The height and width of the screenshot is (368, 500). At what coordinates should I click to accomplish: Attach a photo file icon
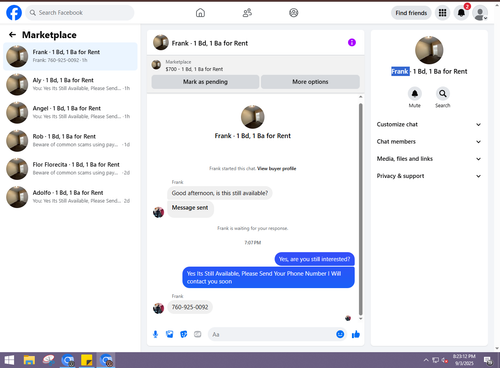coord(170,334)
